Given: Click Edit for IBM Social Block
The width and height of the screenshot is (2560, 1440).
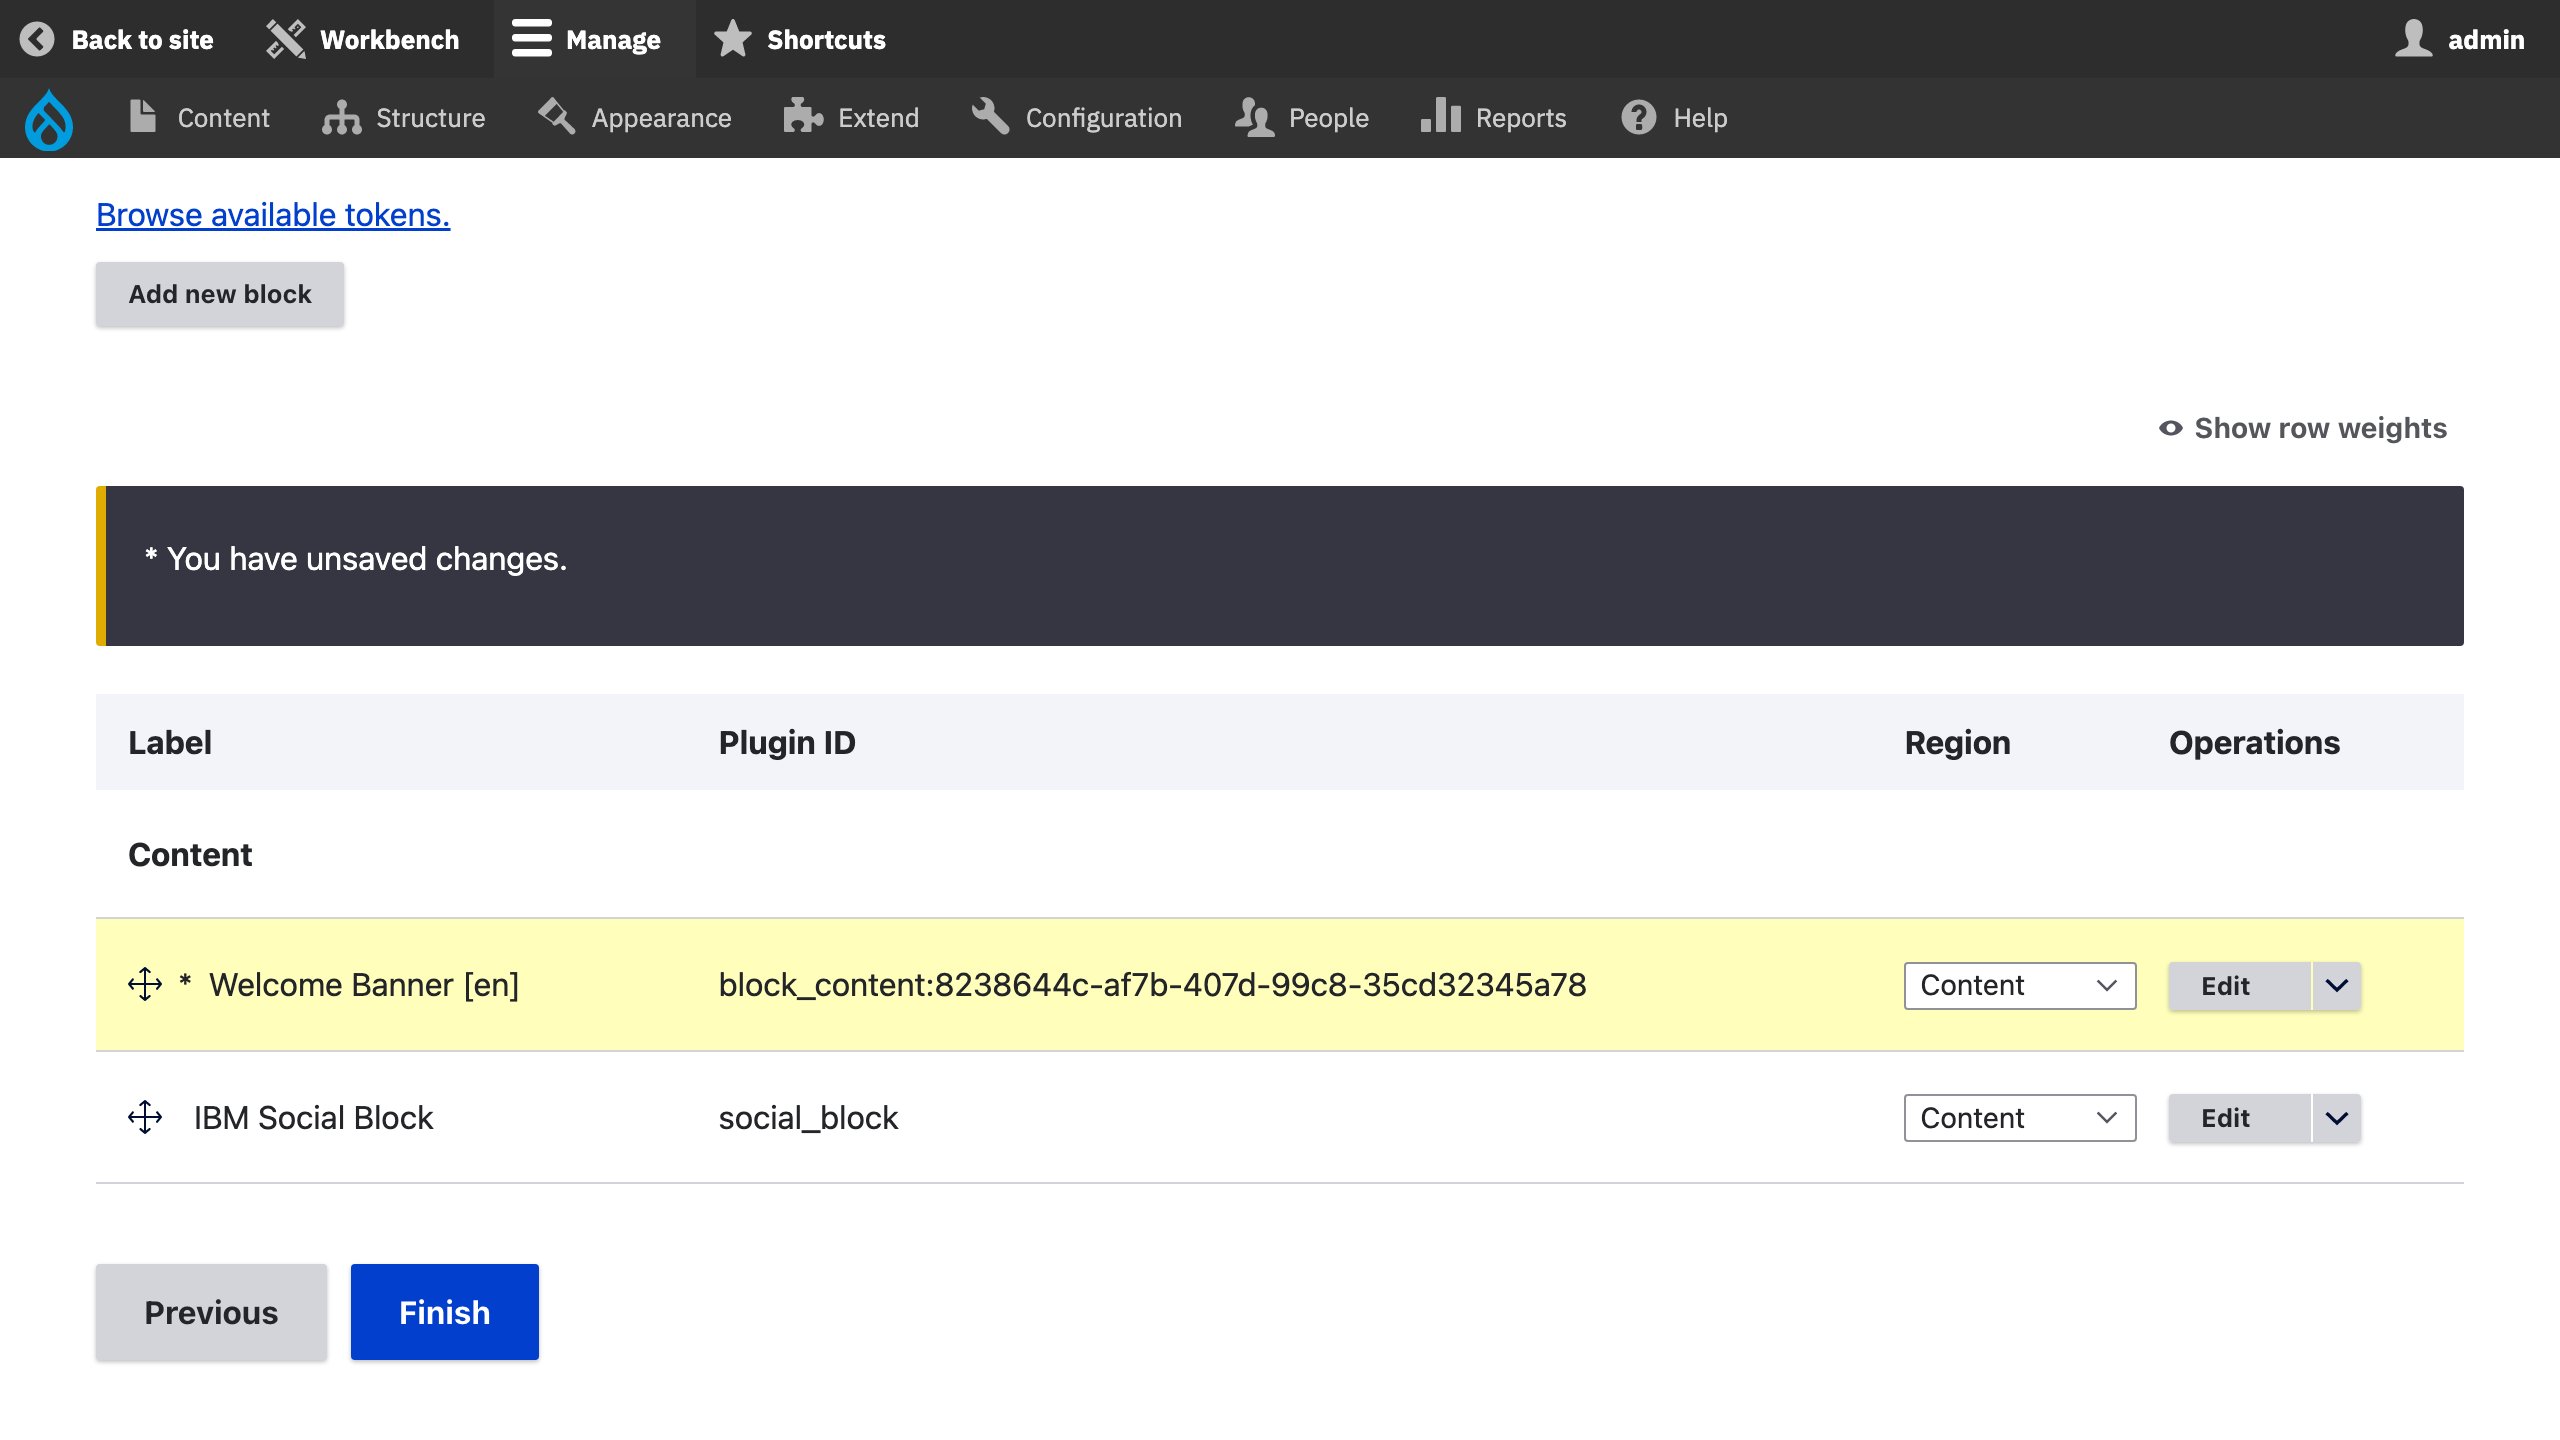Looking at the screenshot, I should click(x=2239, y=1117).
